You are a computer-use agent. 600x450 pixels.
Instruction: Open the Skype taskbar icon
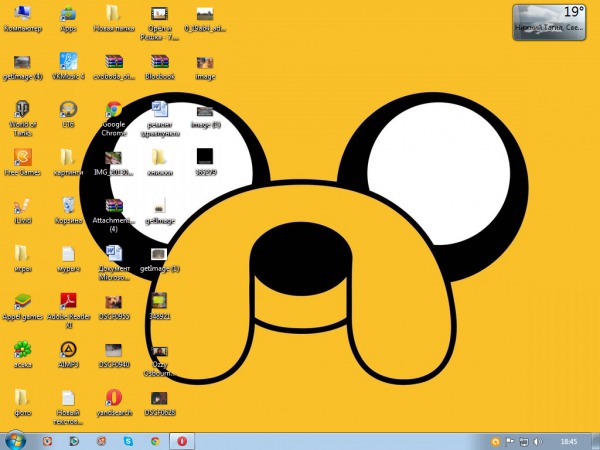128,442
